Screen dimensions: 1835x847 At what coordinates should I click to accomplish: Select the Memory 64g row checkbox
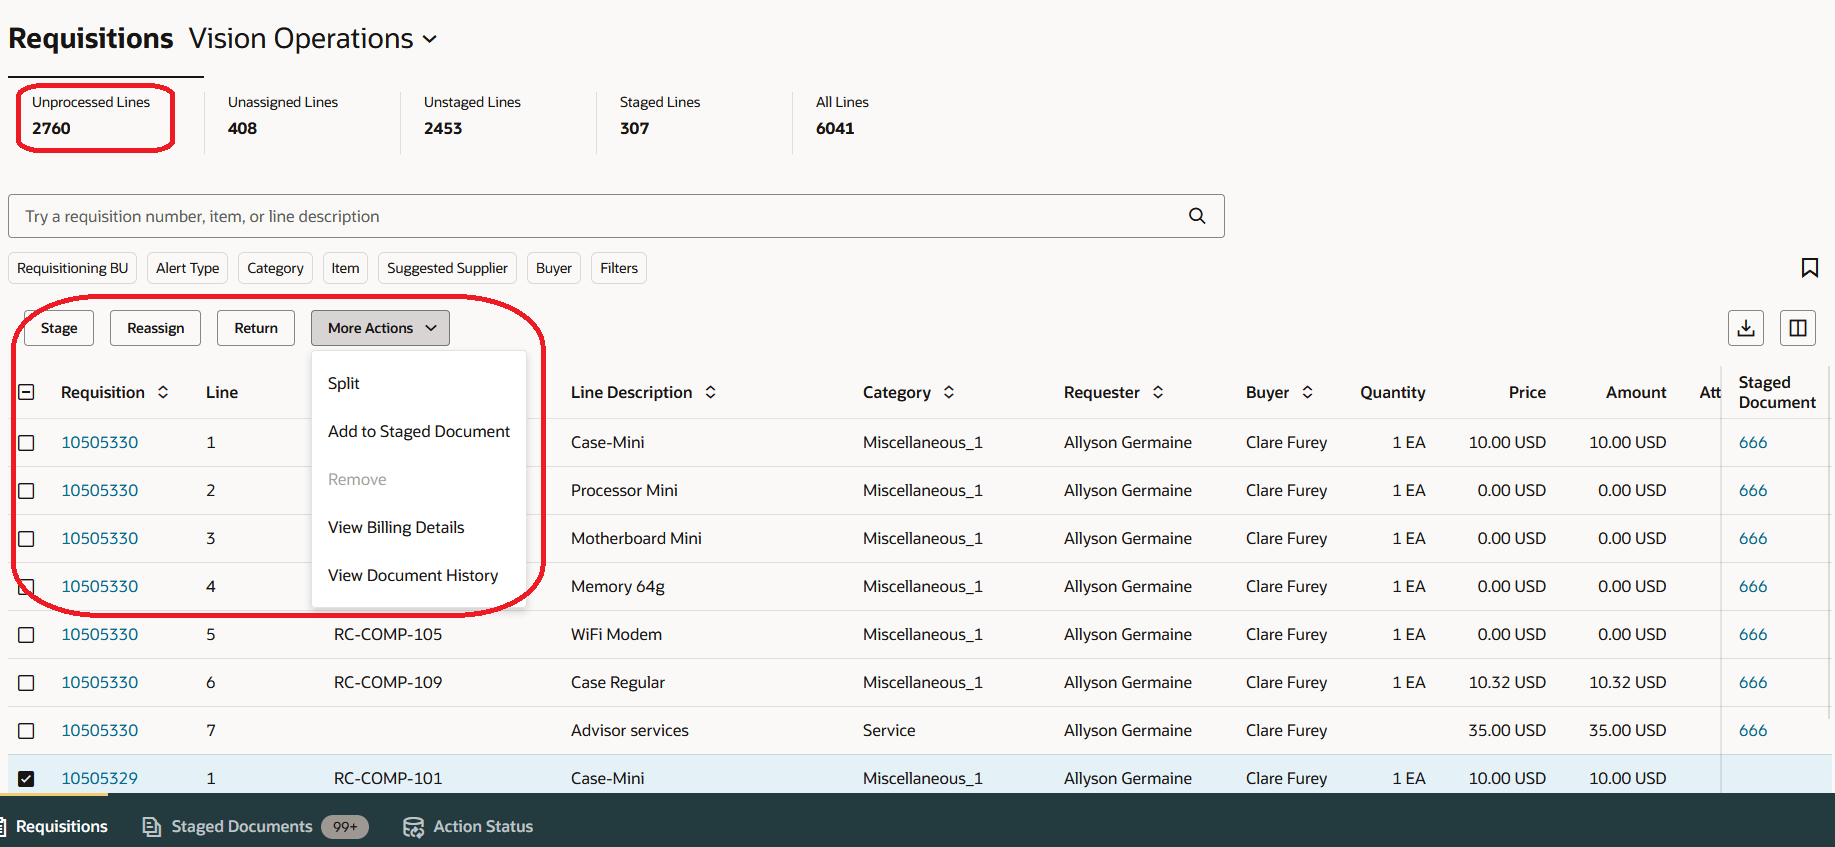pos(27,587)
